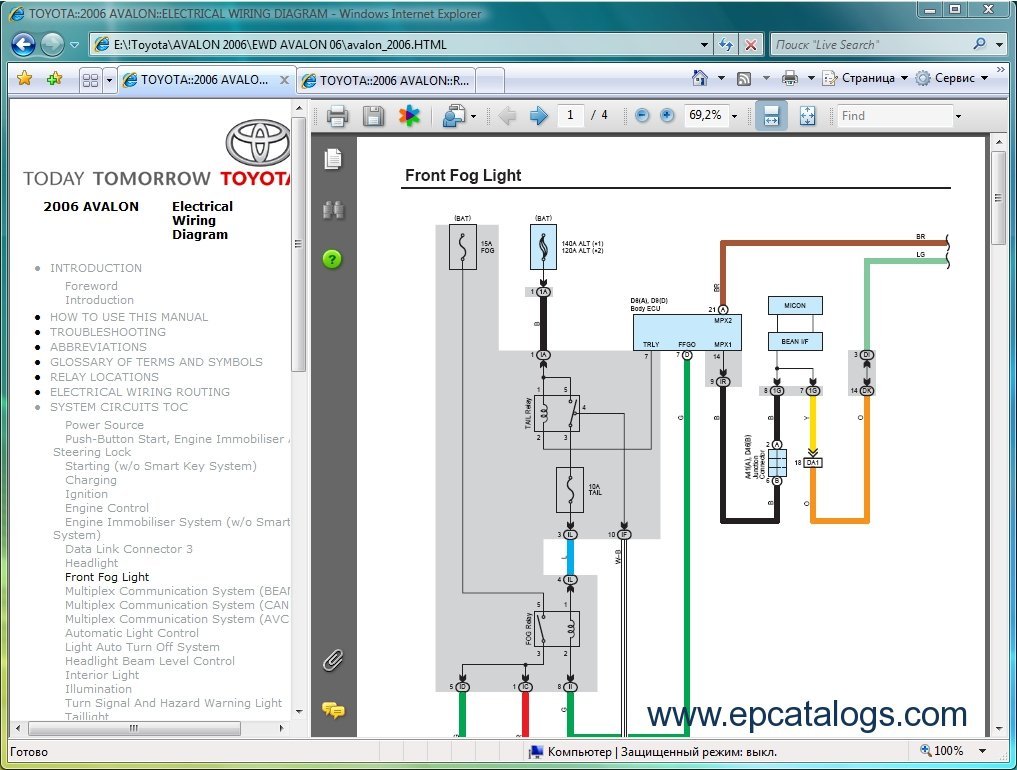
Task: Open the recent pages dropdown next to Forward
Action: coord(75,45)
